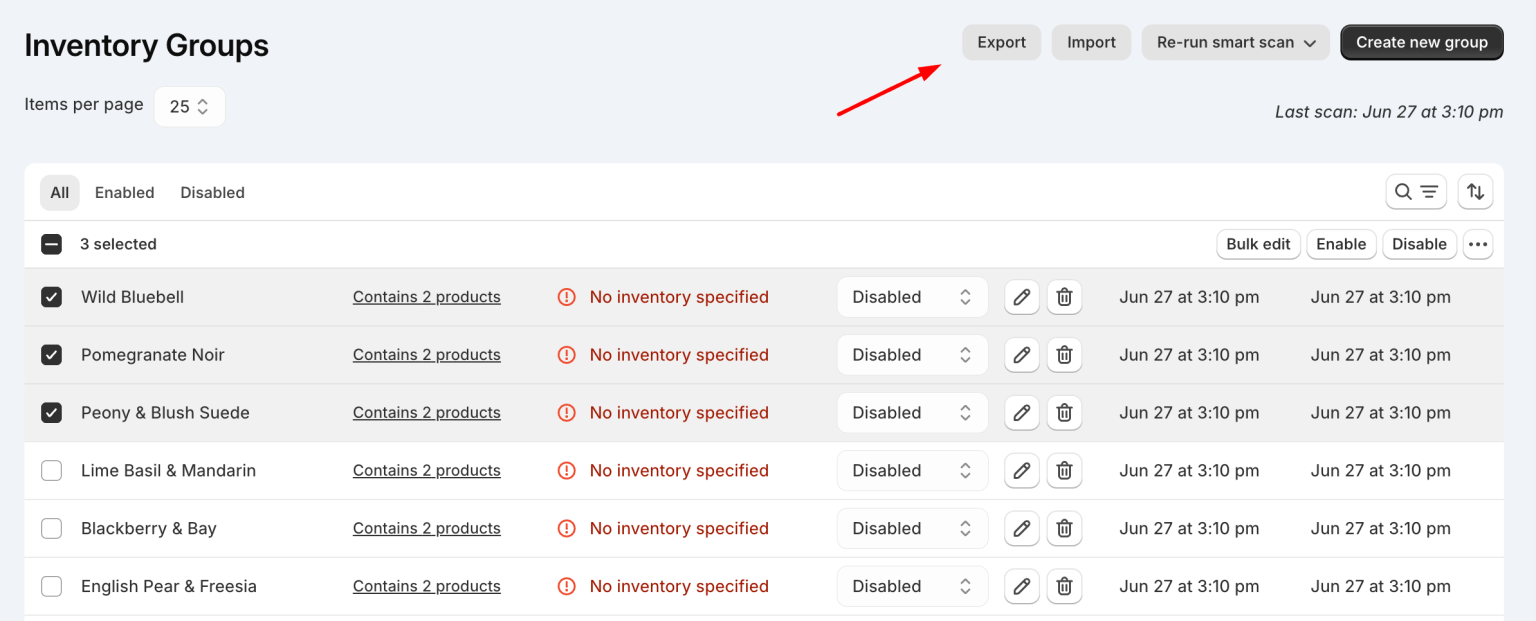The width and height of the screenshot is (1536, 621).
Task: Click the Create new group button
Action: [x=1421, y=42]
